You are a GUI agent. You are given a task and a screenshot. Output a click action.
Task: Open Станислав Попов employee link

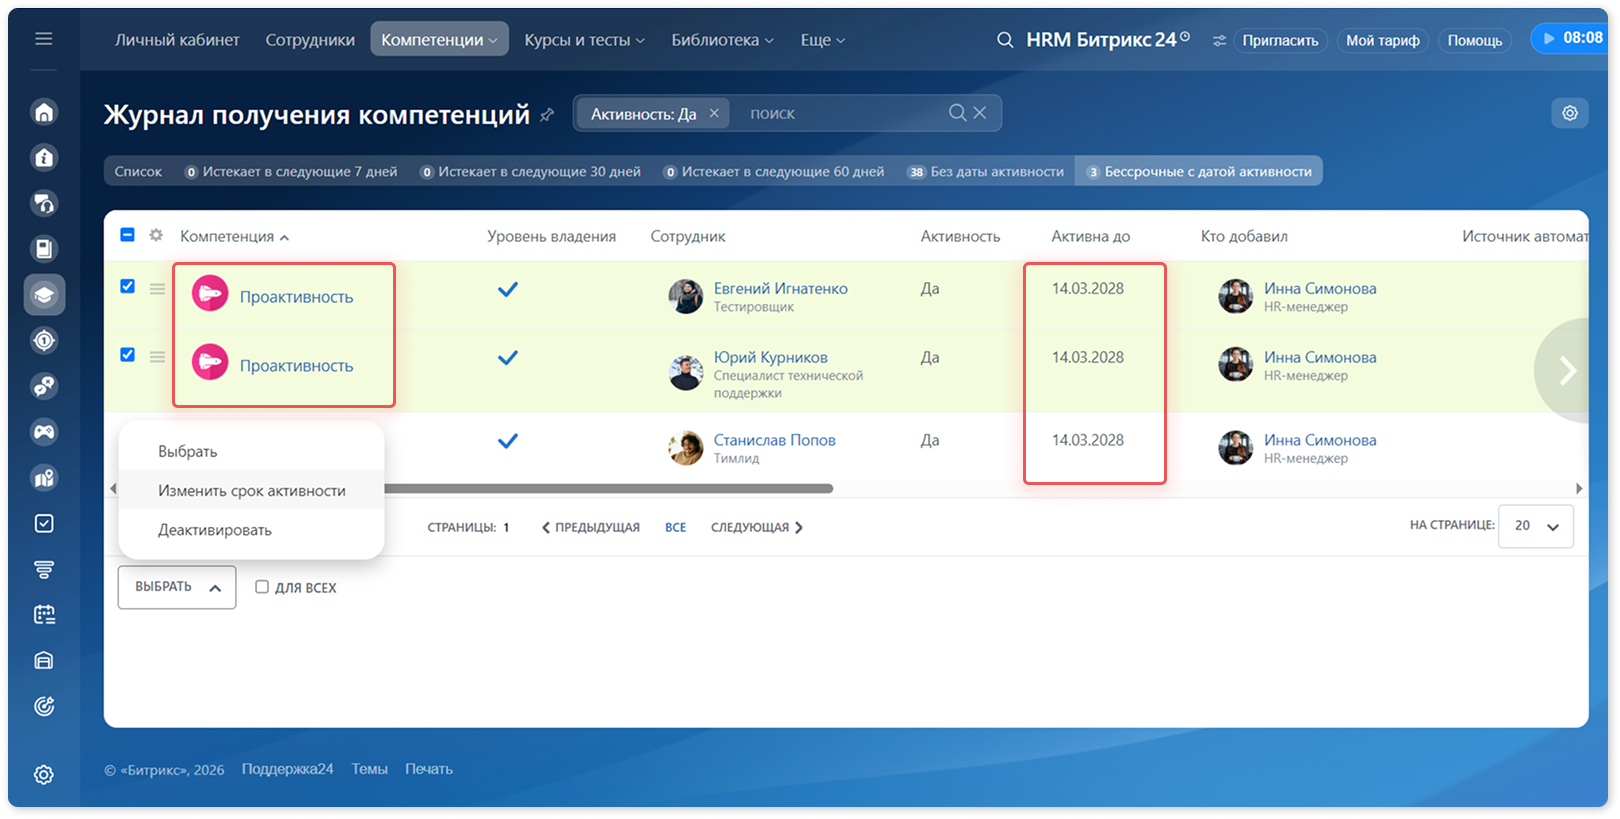774,440
